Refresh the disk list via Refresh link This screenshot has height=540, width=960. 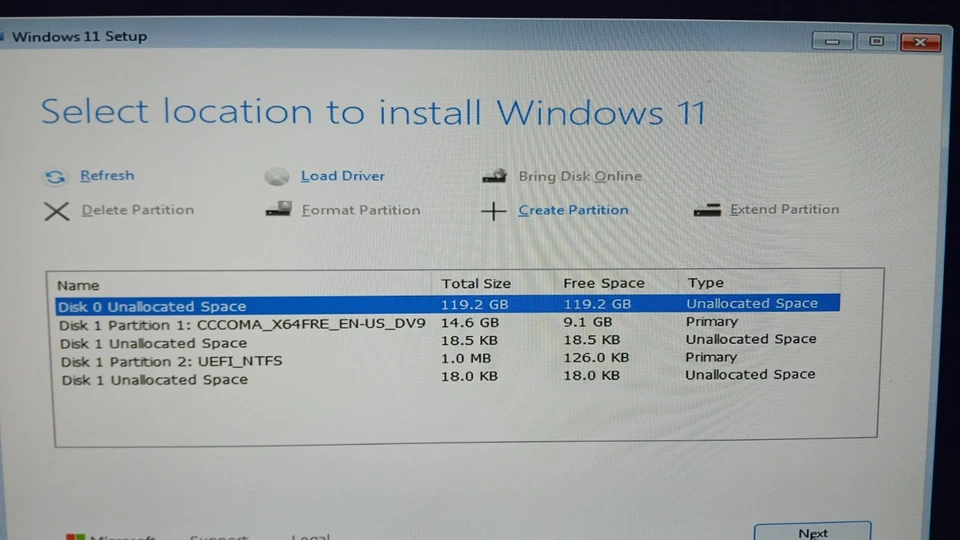107,176
